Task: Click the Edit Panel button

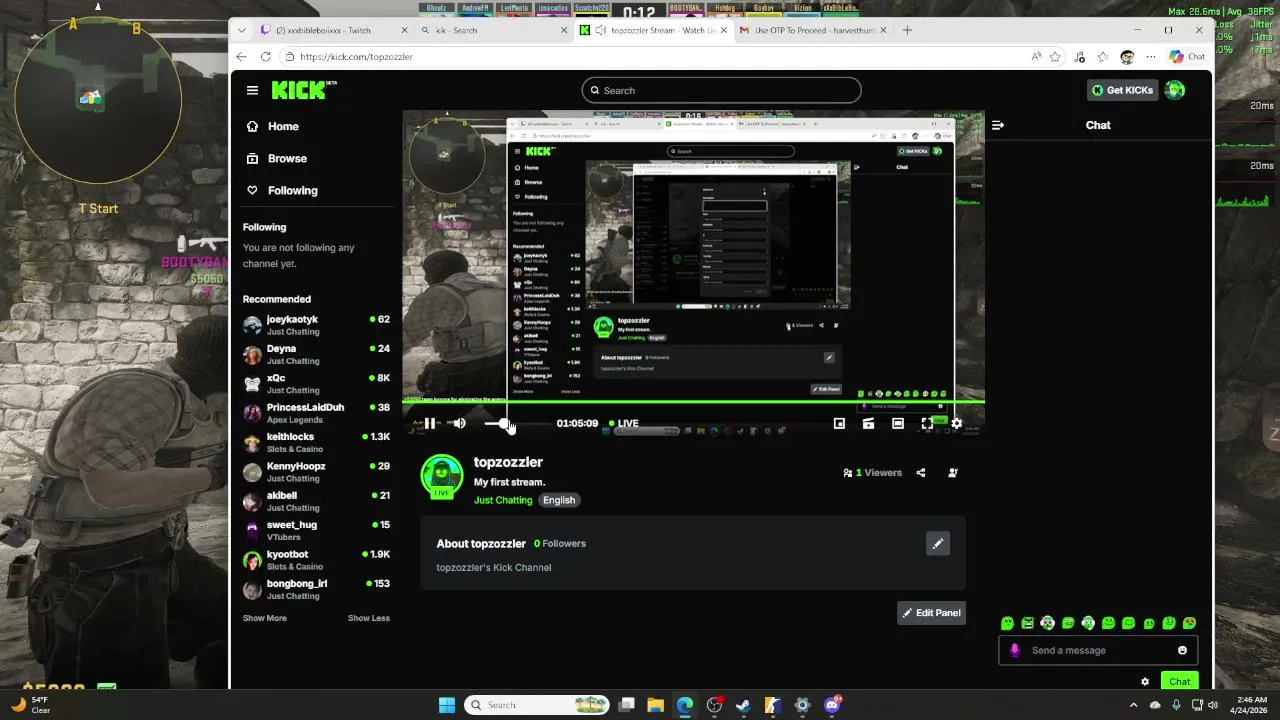Action: pos(931,613)
